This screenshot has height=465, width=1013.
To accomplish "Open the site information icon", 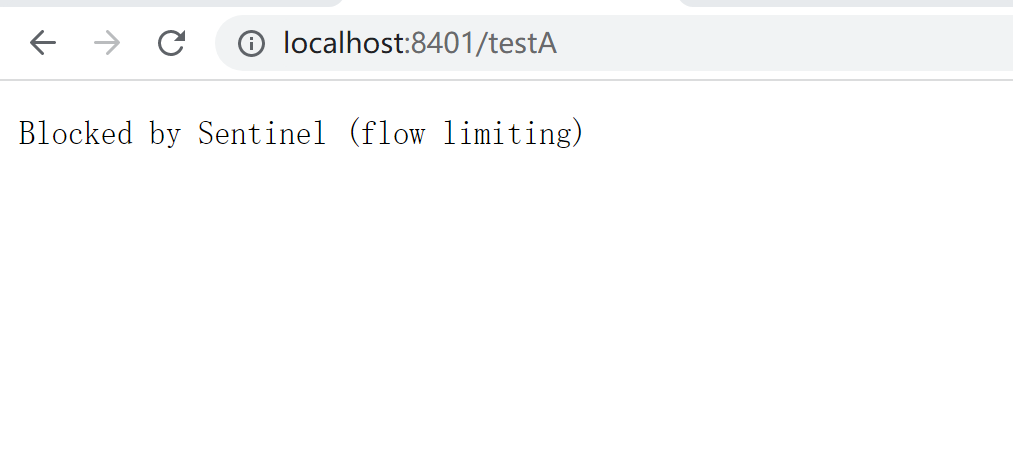I will pos(251,43).
